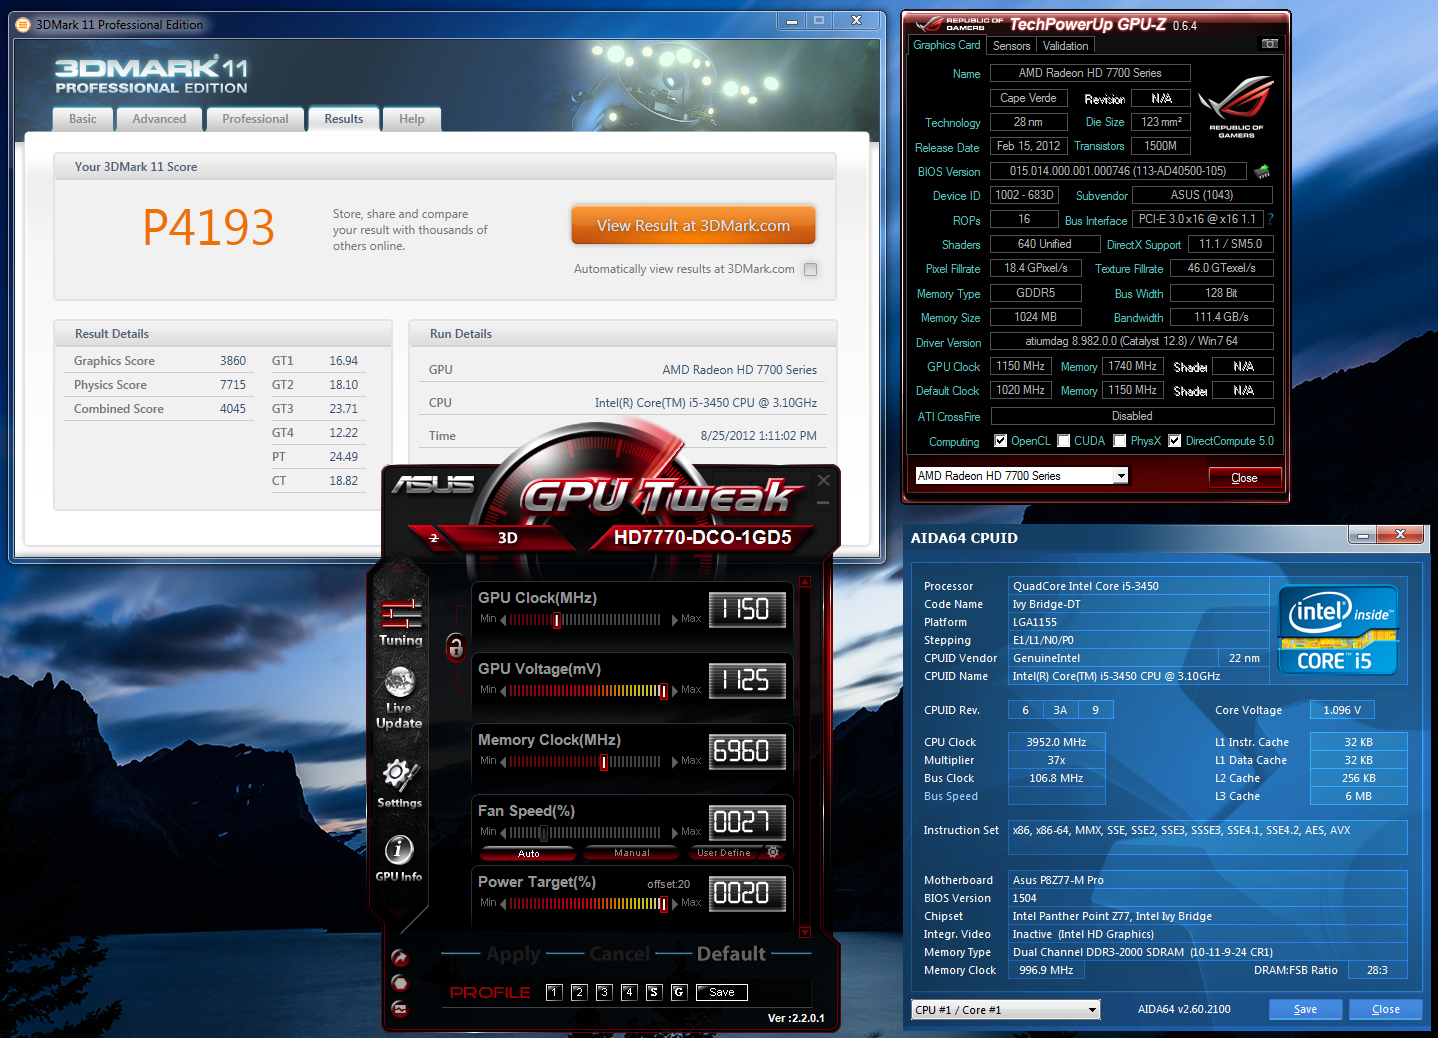Increase GPU Voltage with Max arrow
This screenshot has height=1038, width=1438.
click(675, 691)
